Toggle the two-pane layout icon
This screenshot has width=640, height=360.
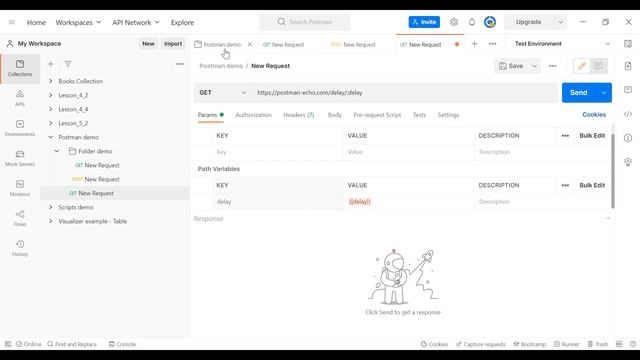(619, 344)
